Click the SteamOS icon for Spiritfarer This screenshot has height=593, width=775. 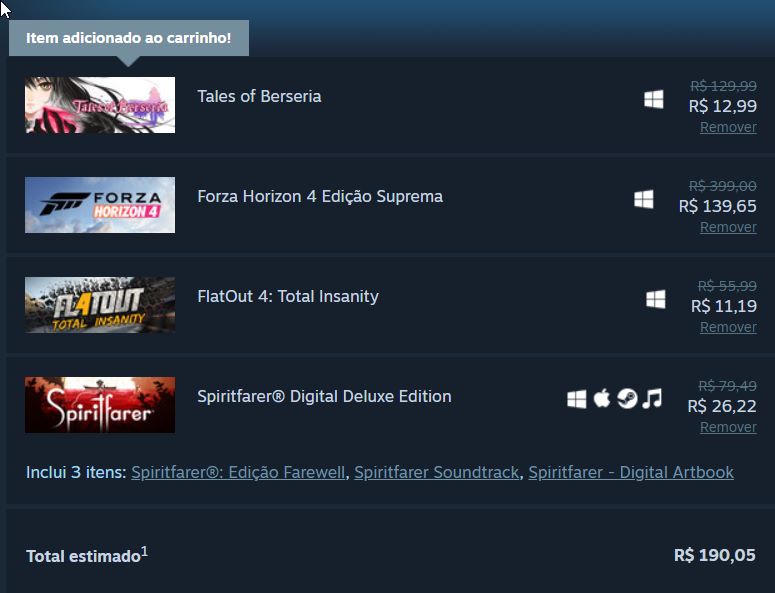point(627,399)
